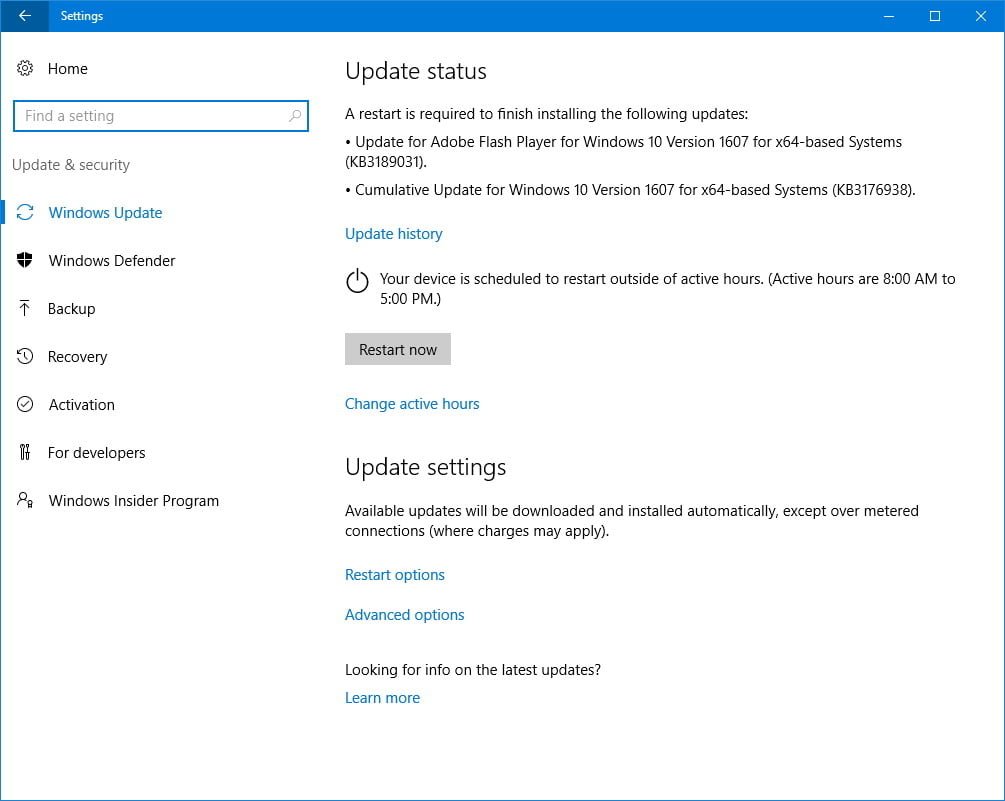Click the Backup upload arrow icon
The image size is (1005, 801).
(x=25, y=309)
